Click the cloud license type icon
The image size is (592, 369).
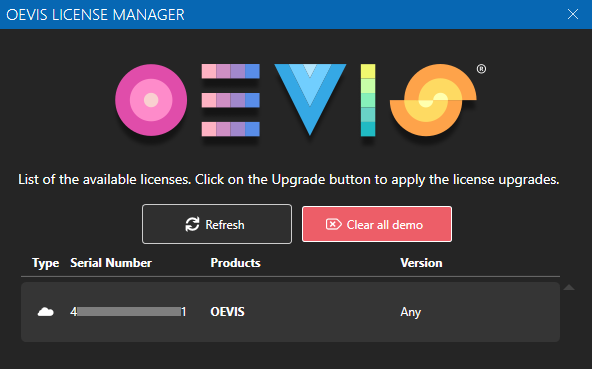[x=46, y=312]
